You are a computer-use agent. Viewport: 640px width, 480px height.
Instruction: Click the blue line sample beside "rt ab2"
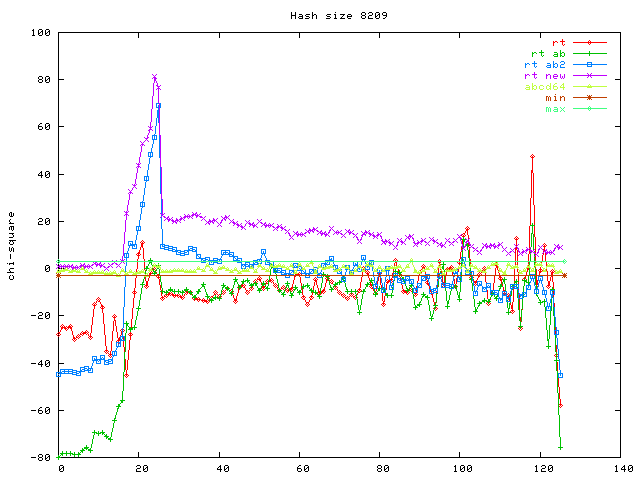[x=590, y=64]
